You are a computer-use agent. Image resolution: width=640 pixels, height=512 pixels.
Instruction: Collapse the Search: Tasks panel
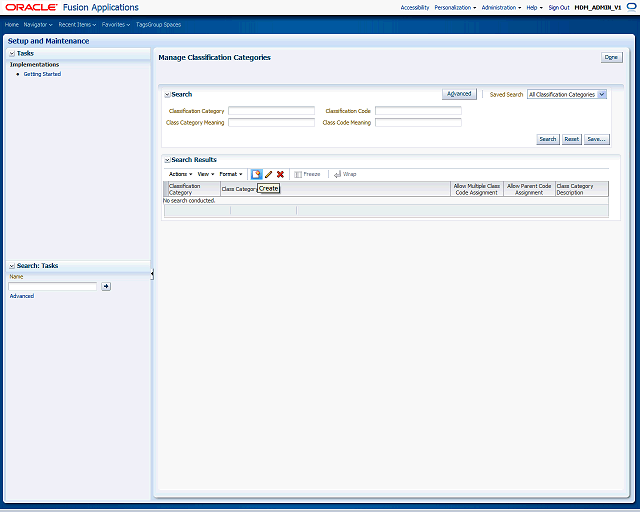(x=12, y=266)
